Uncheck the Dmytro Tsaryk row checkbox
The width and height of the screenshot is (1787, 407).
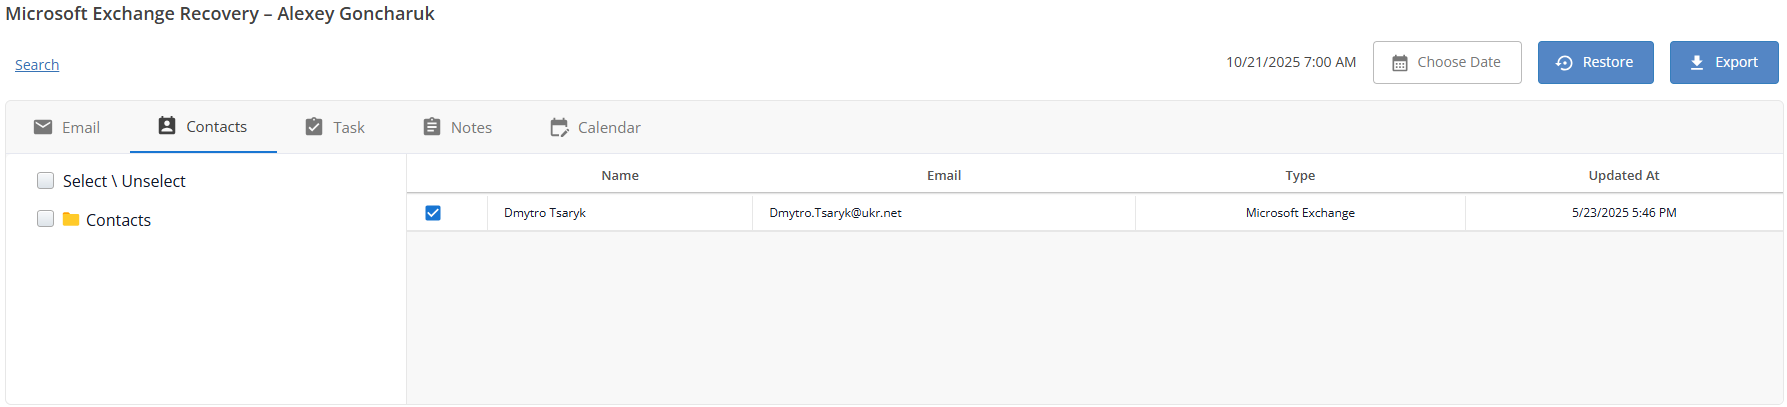(x=433, y=213)
